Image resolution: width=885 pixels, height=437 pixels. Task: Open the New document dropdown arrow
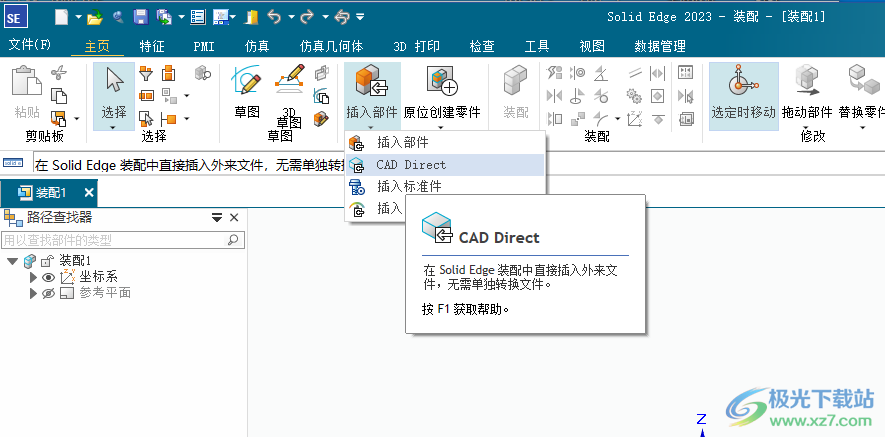[x=77, y=18]
